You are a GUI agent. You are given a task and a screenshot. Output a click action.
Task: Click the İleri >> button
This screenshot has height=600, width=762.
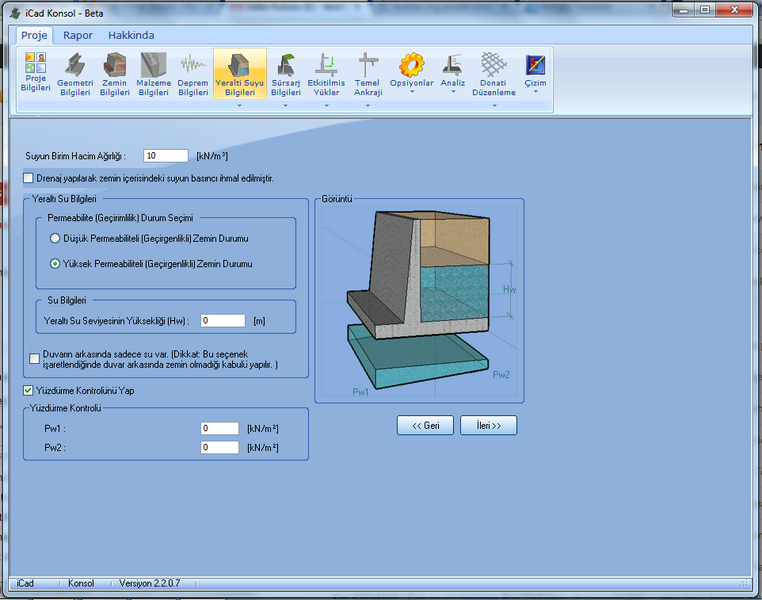tap(488, 426)
